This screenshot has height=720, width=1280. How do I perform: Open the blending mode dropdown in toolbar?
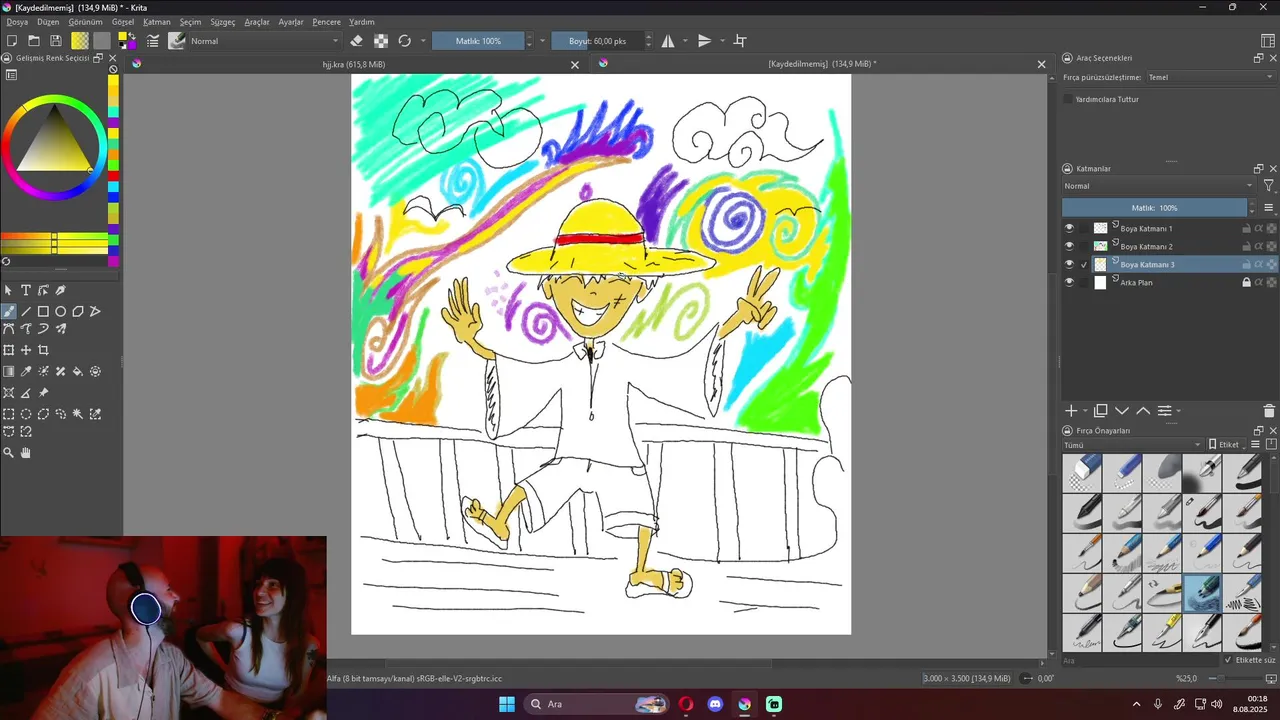[264, 41]
